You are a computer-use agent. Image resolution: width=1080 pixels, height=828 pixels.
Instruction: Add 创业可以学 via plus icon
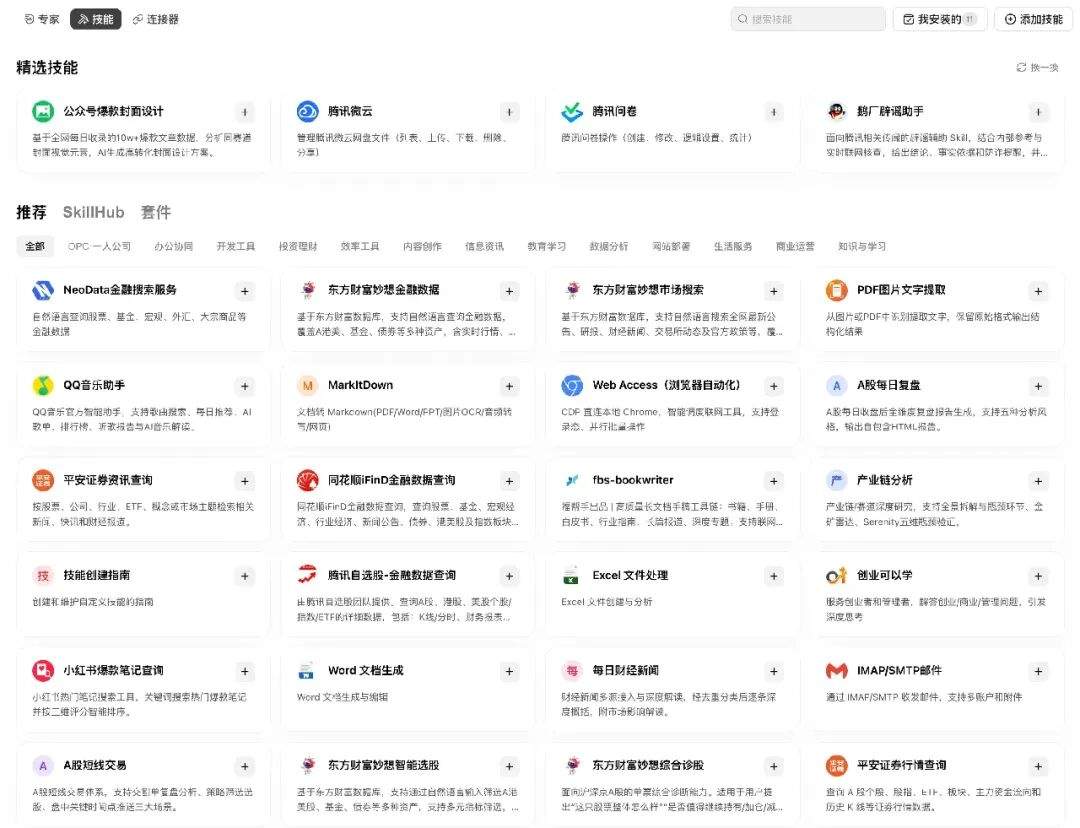point(1038,576)
